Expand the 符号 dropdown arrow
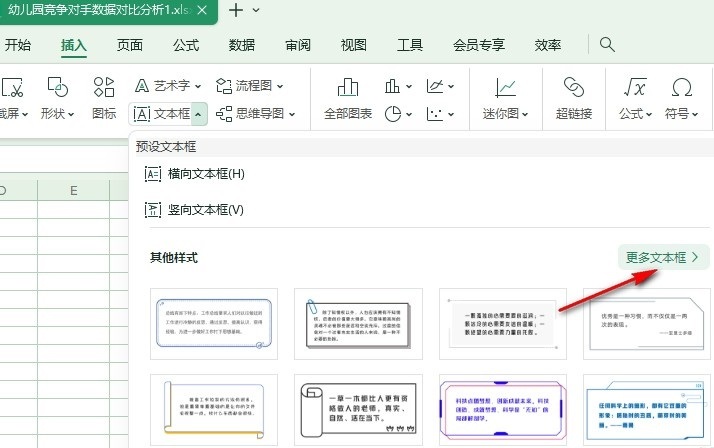This screenshot has width=714, height=448. click(695, 114)
